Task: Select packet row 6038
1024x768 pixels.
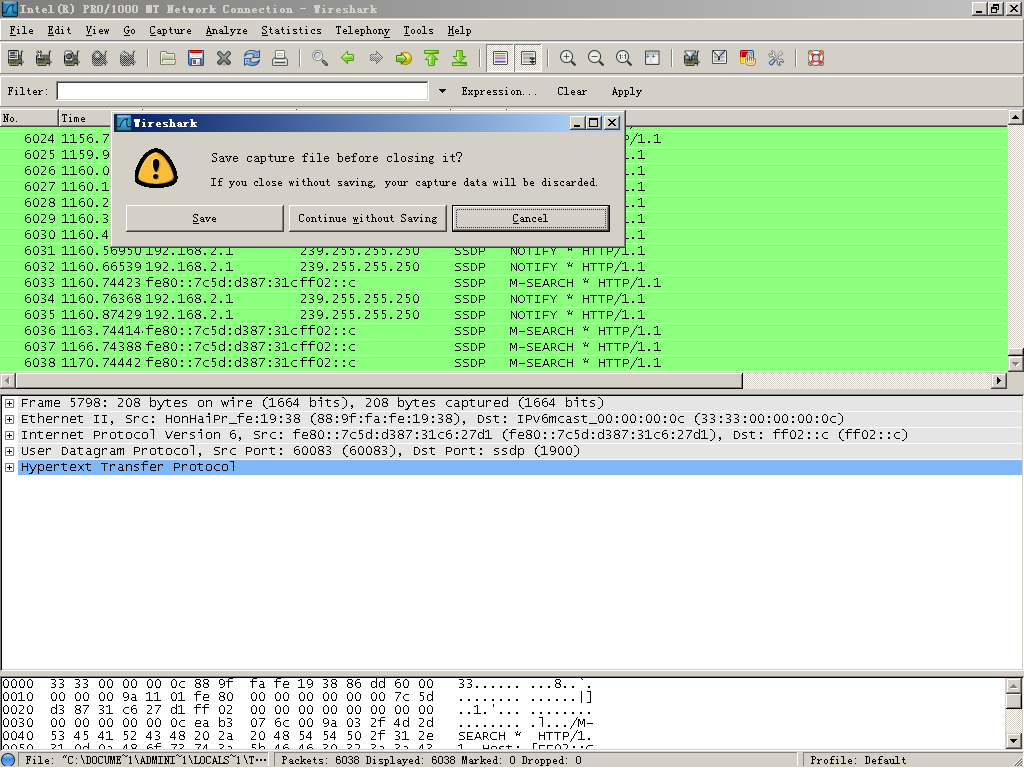Action: [504, 363]
